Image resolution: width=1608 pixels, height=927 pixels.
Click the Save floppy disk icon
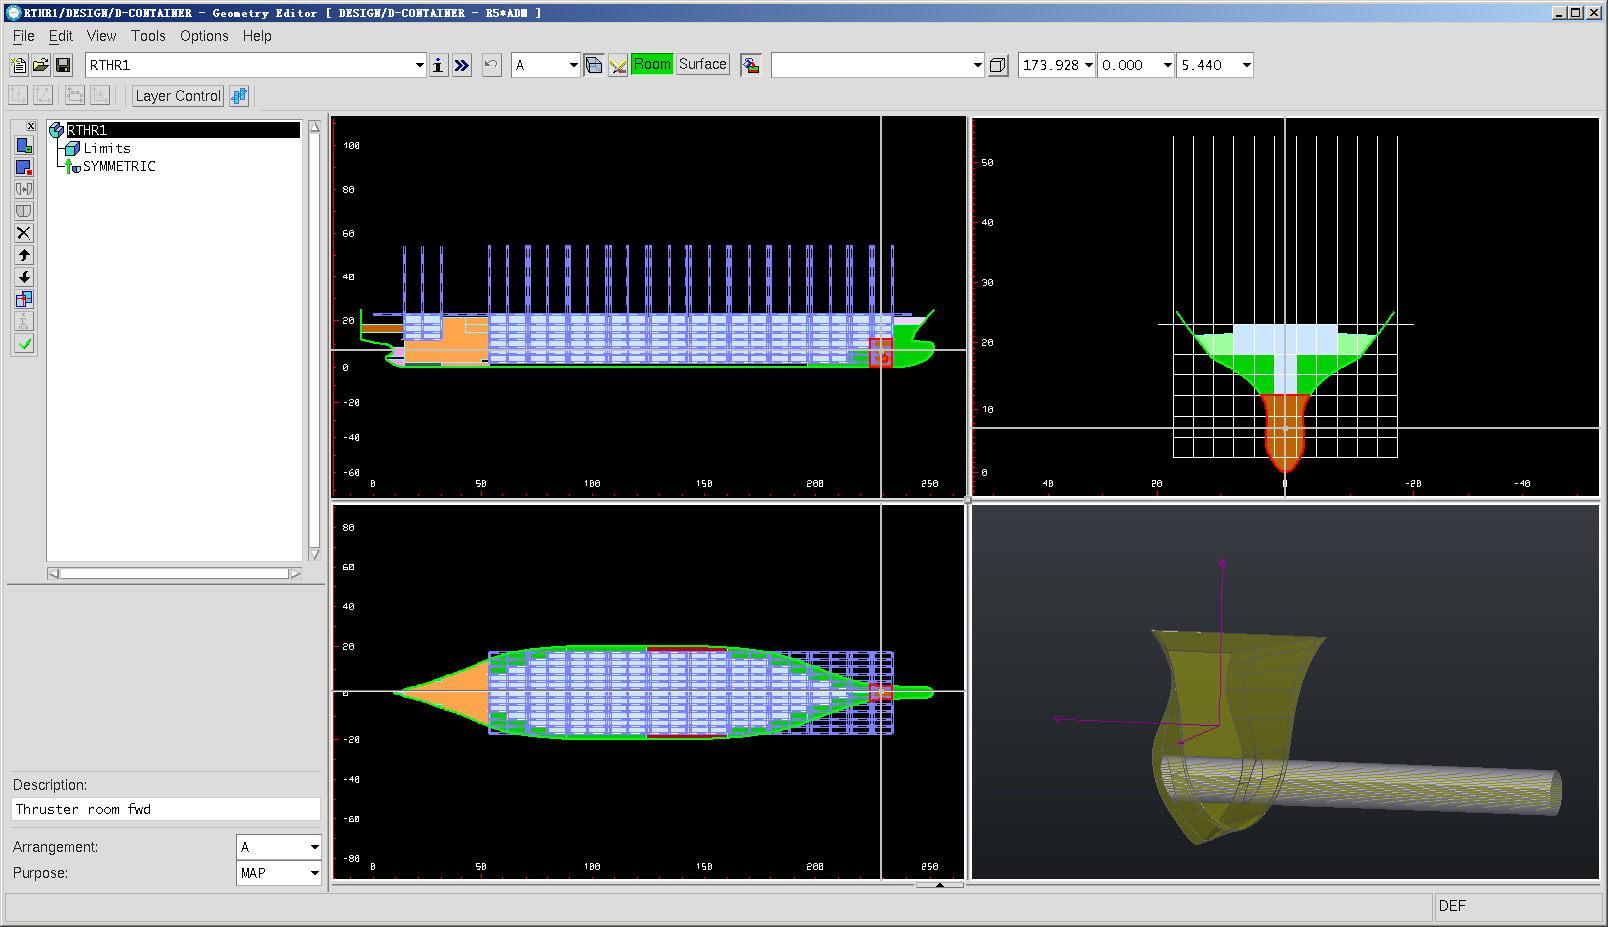coord(63,65)
